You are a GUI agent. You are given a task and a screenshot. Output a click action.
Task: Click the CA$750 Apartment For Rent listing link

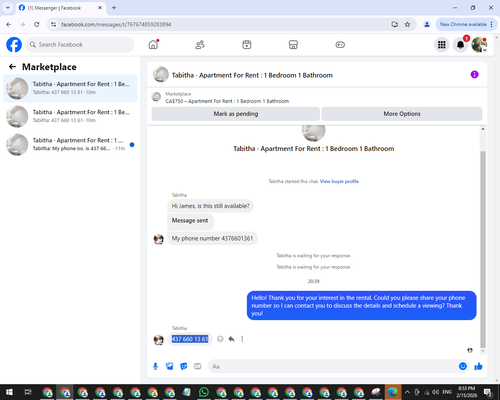point(227,101)
